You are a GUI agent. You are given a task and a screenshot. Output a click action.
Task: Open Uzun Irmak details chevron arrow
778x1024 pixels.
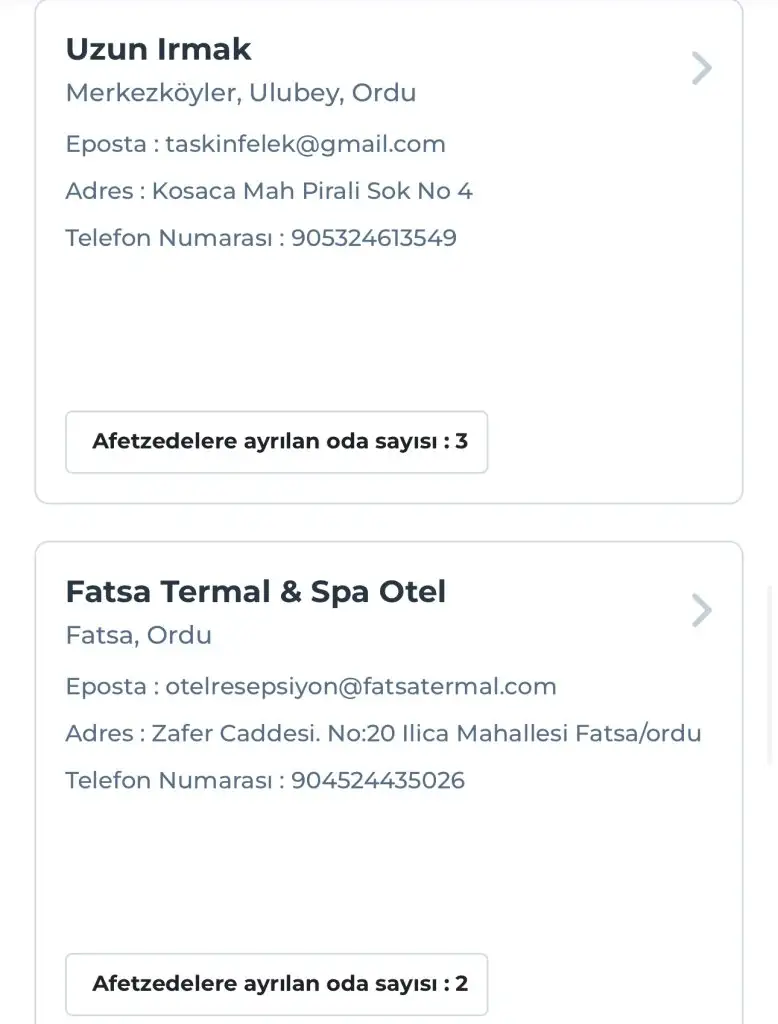pos(702,69)
